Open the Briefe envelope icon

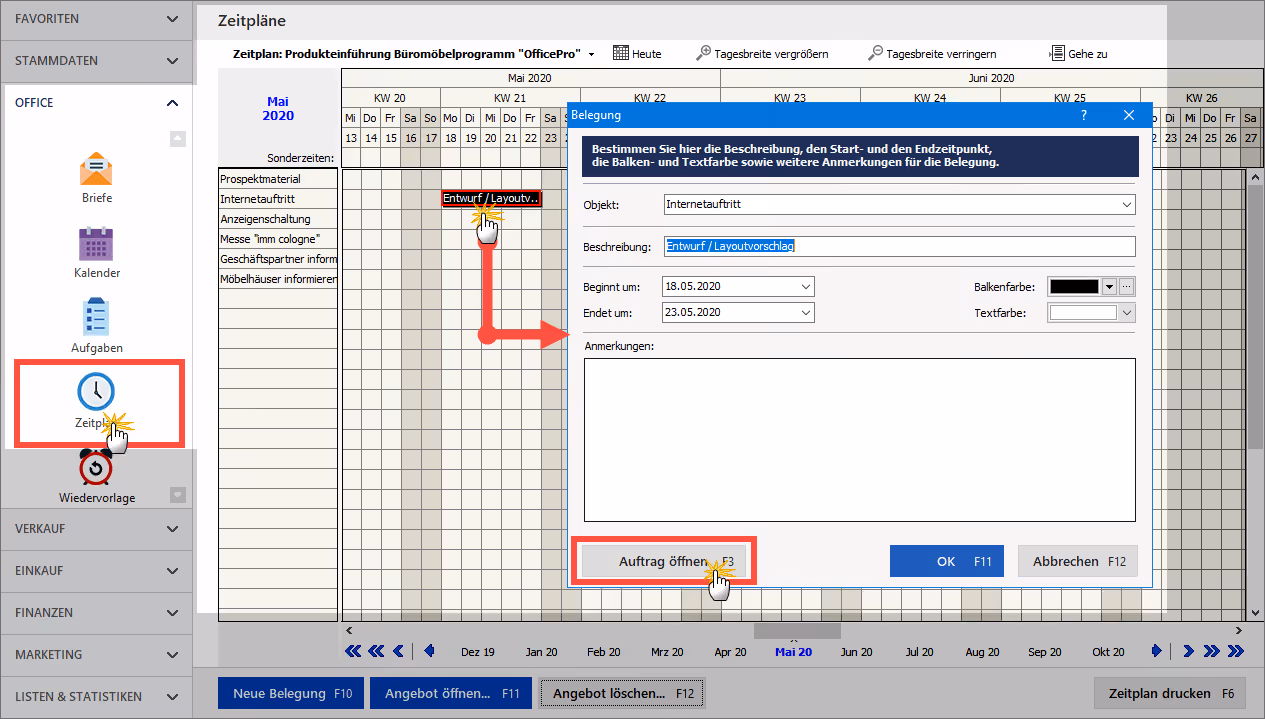97,170
